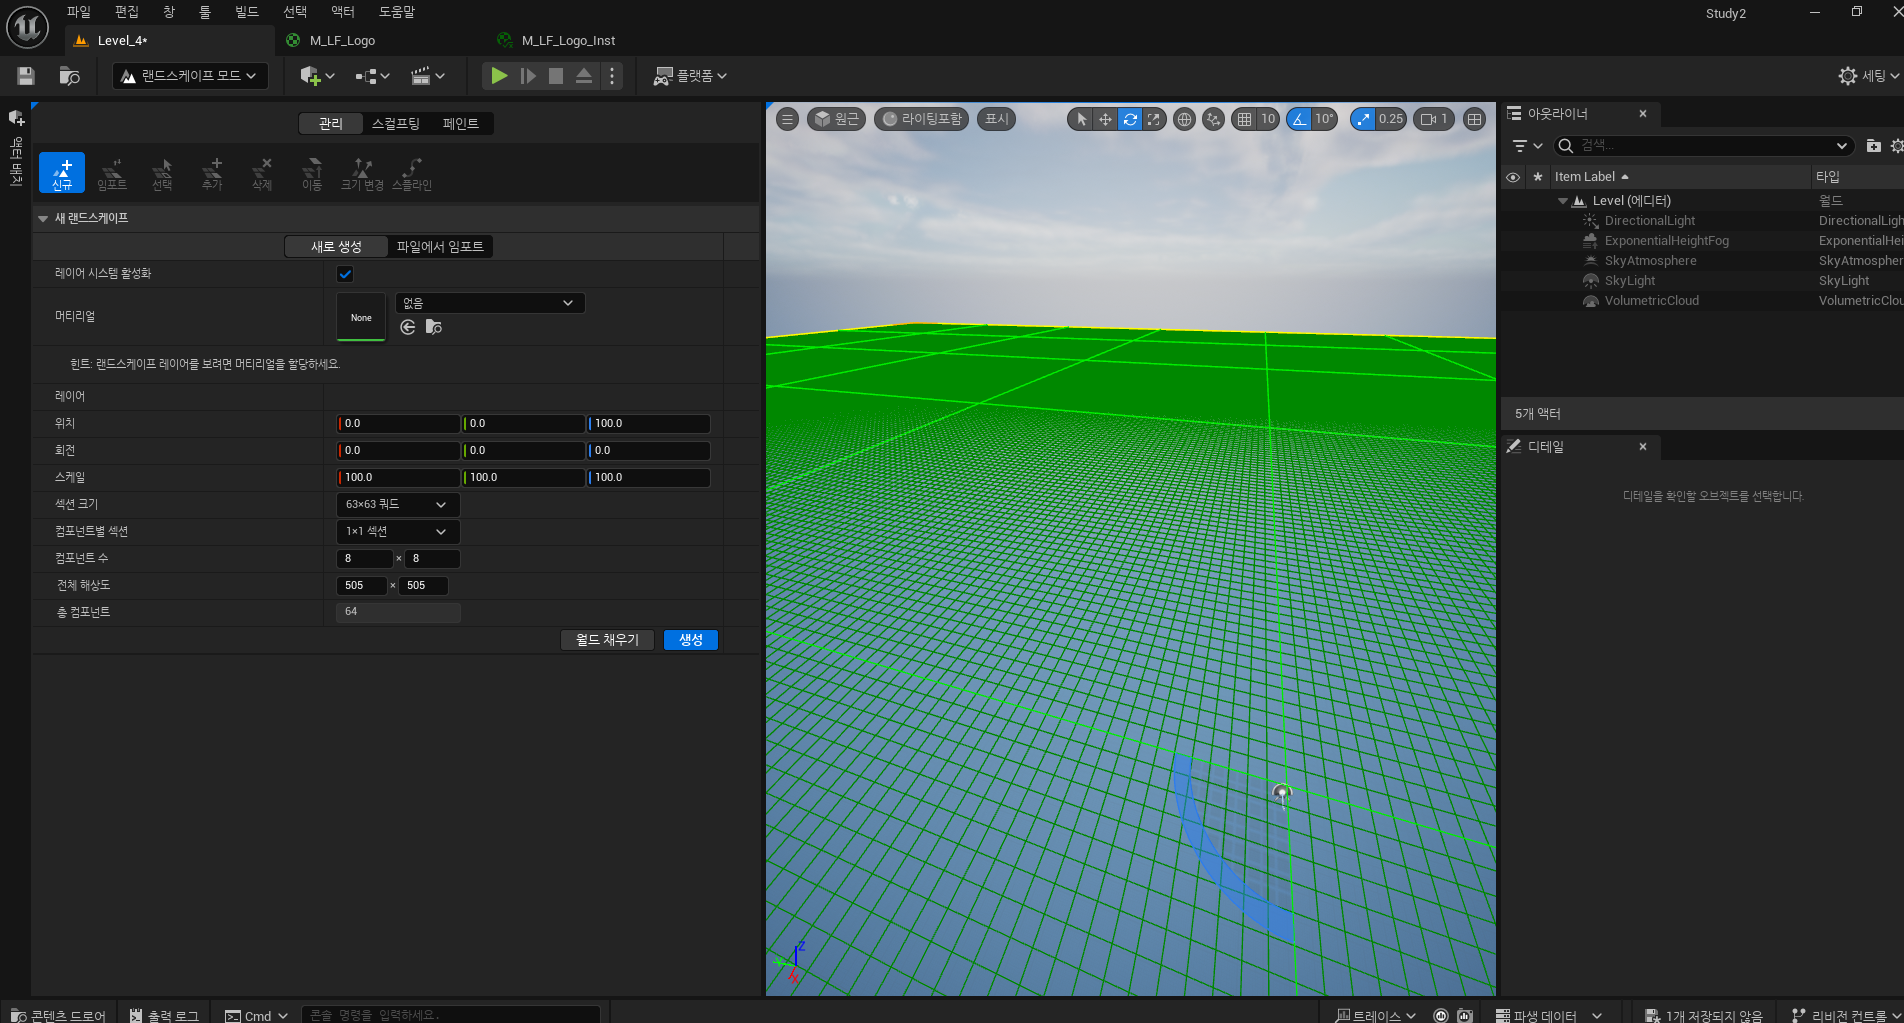The width and height of the screenshot is (1904, 1023).
Task: Select the landscape Move tool (이동)
Action: 312,172
